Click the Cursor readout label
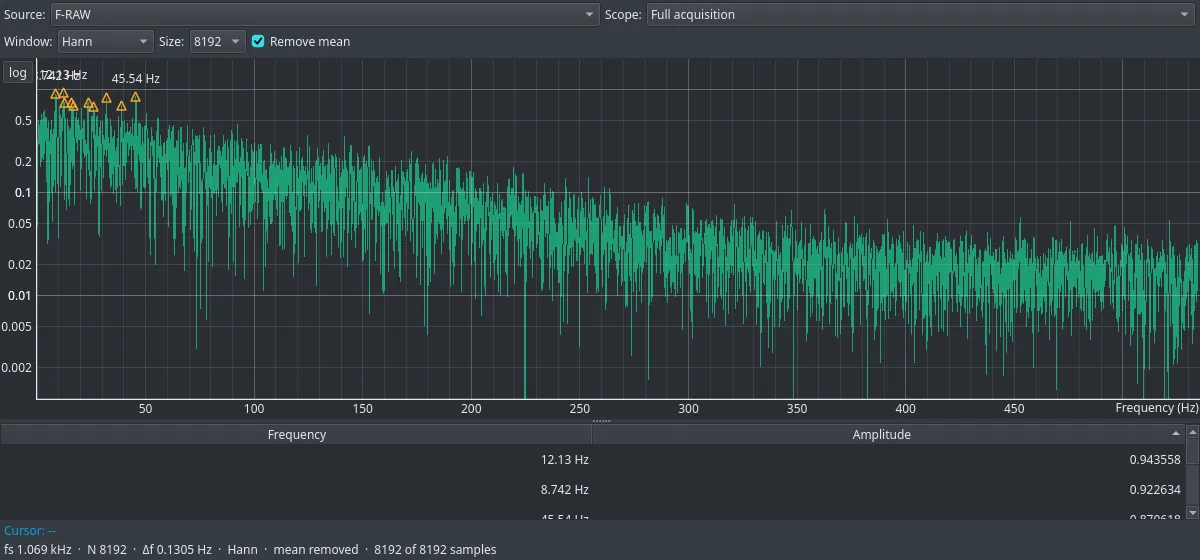1200x560 pixels. click(30, 531)
